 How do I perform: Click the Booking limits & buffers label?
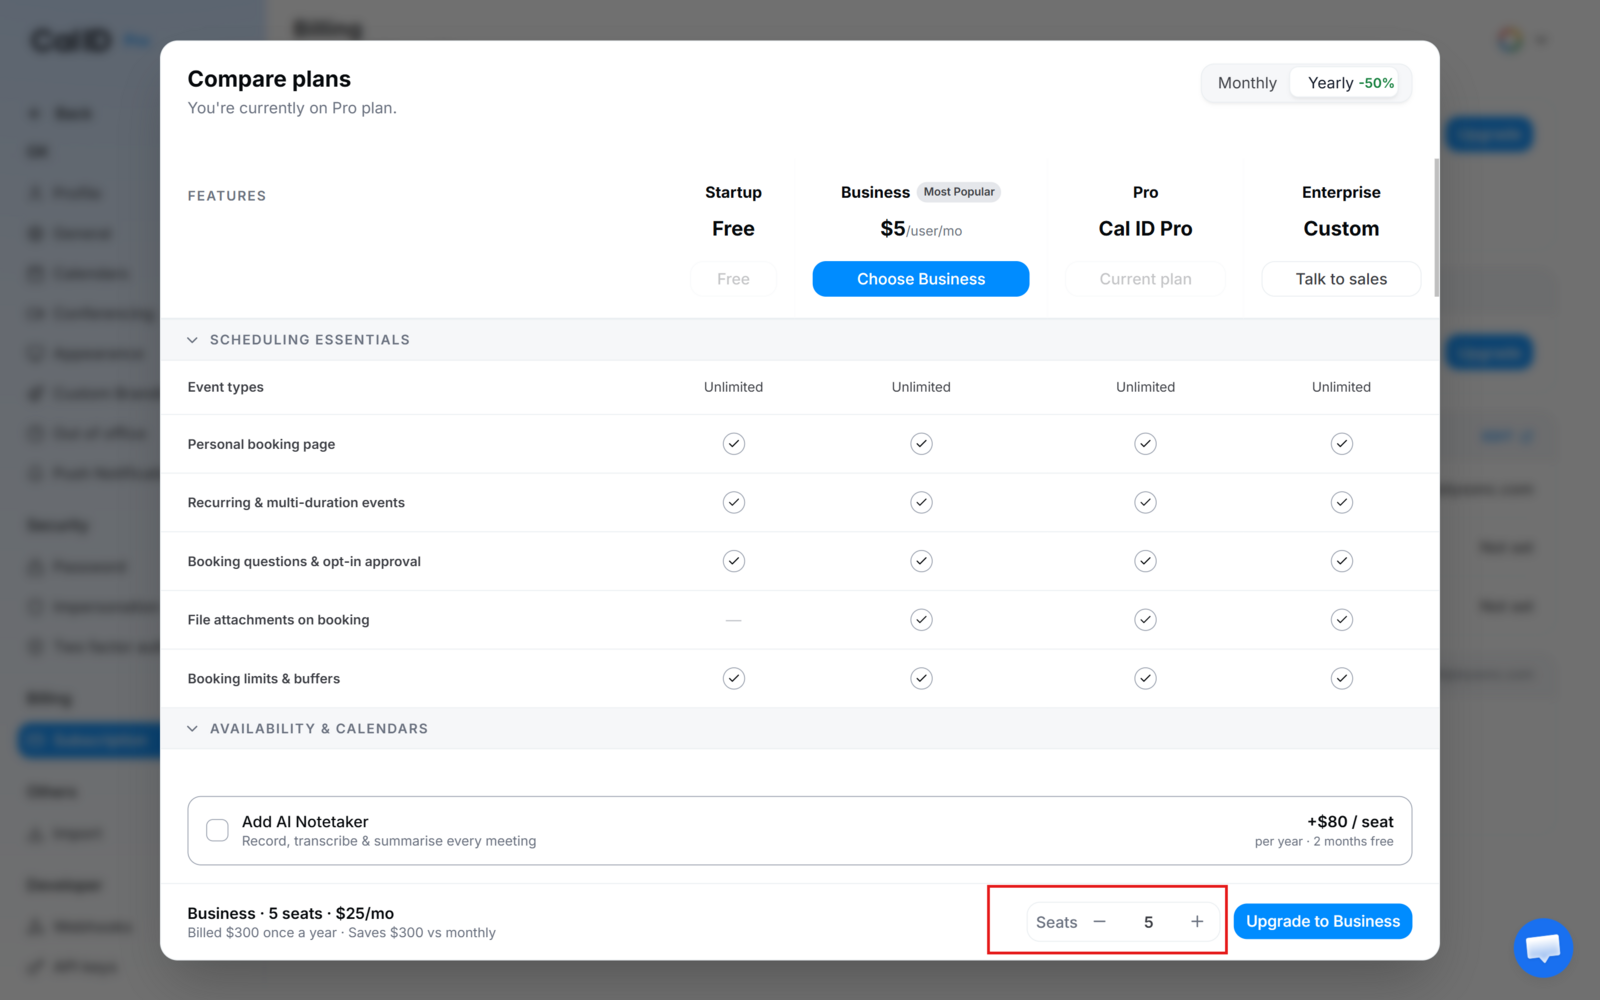[264, 678]
